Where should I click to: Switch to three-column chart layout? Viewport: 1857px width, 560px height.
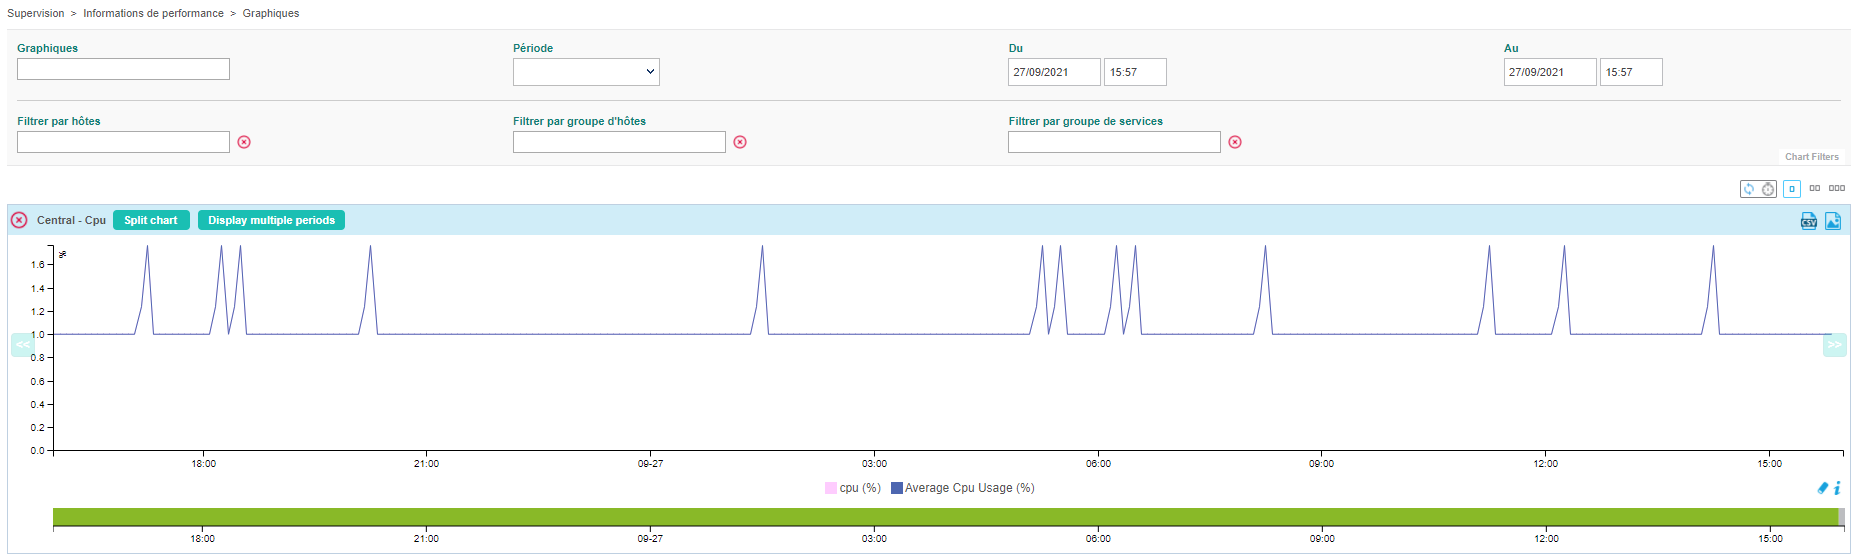[x=1837, y=188]
